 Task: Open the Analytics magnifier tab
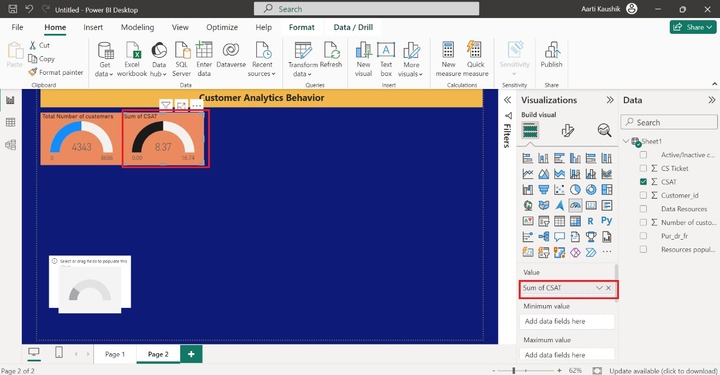(604, 131)
